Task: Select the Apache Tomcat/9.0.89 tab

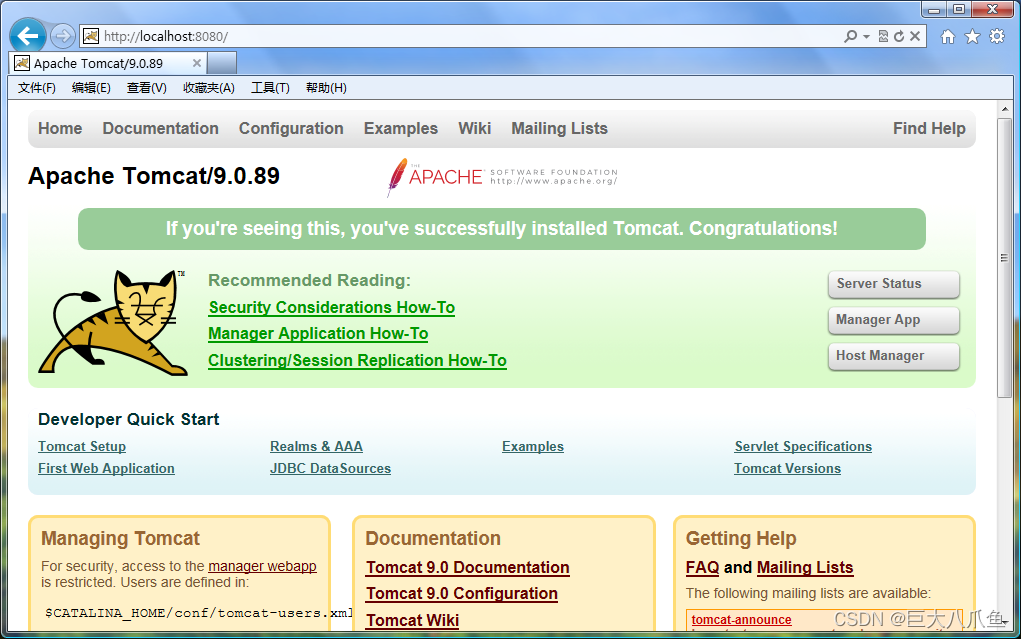Action: [109, 63]
